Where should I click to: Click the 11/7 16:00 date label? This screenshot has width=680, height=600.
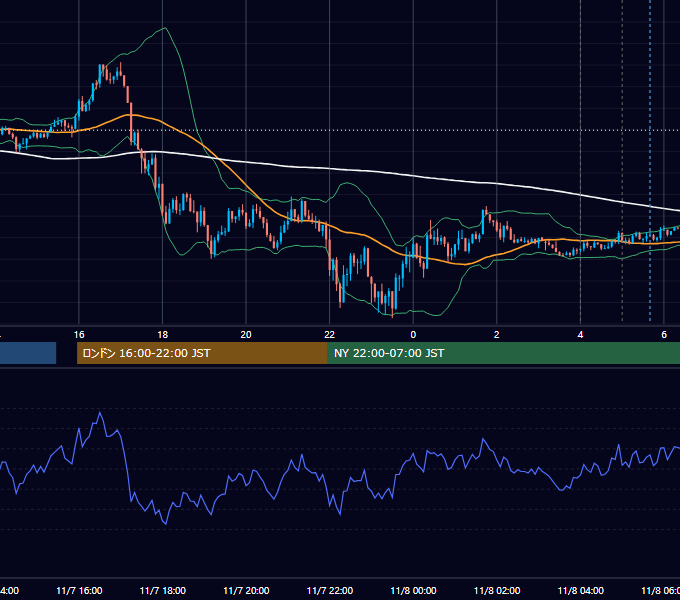(79, 590)
